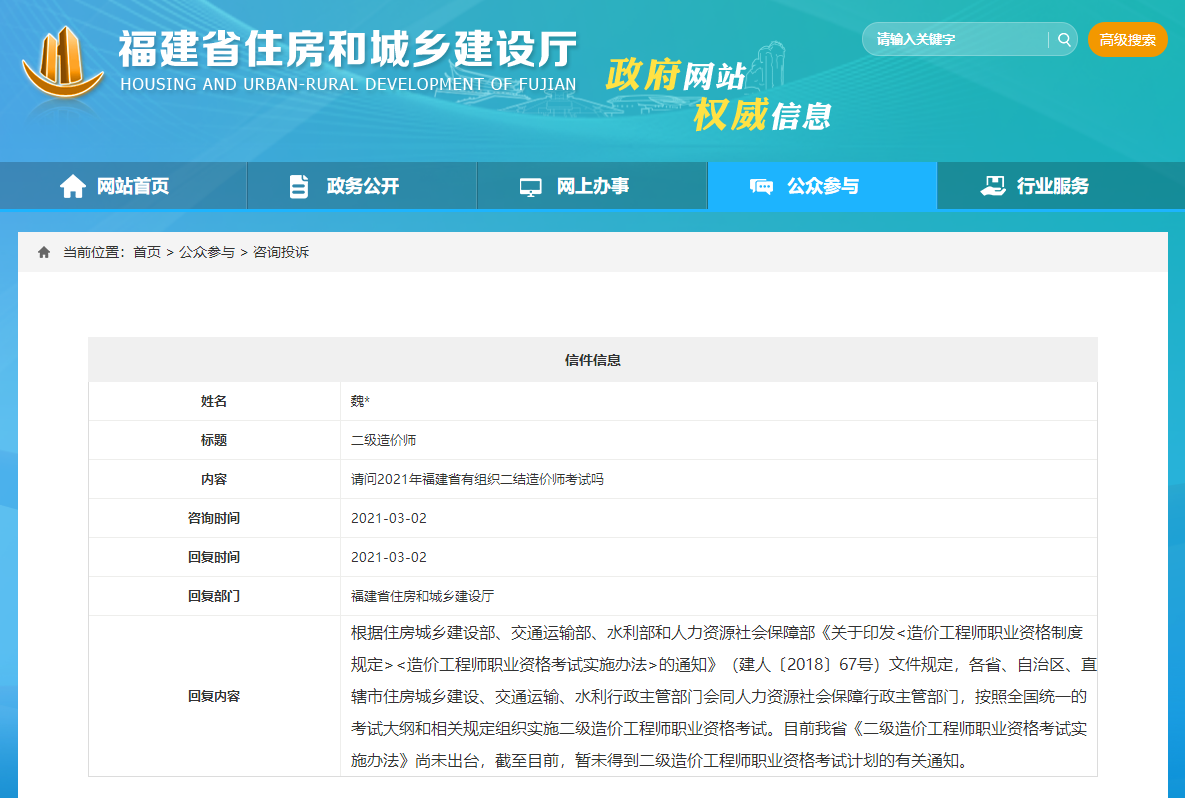The width and height of the screenshot is (1185, 798).
Task: Go to the 网上办事 navigation item
Action: click(592, 187)
